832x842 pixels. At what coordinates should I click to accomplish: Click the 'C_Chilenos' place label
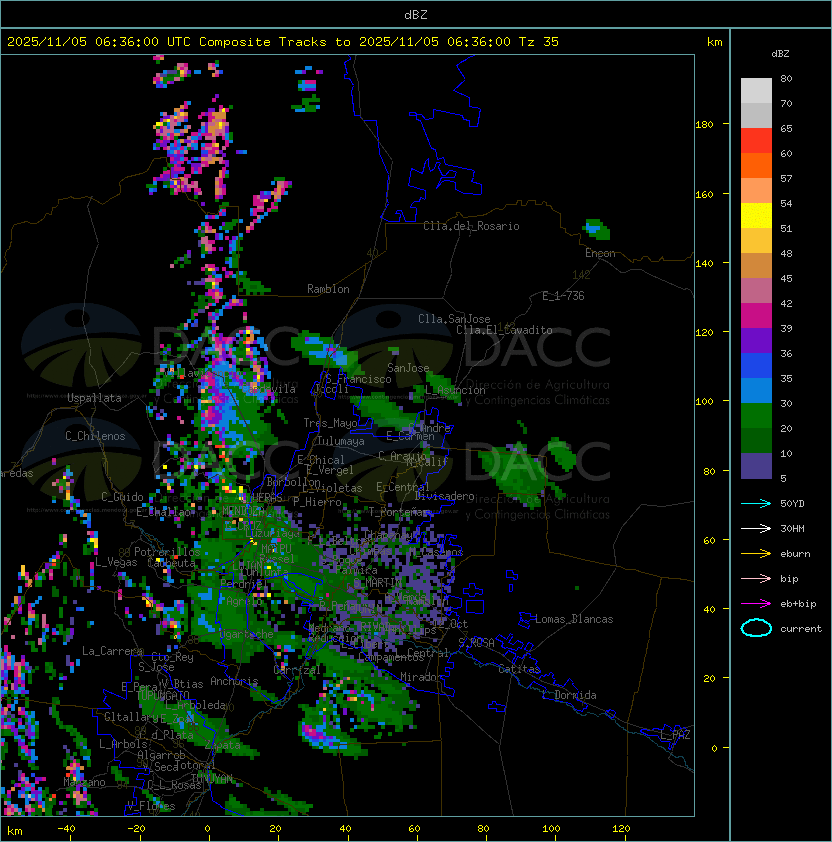click(x=95, y=436)
